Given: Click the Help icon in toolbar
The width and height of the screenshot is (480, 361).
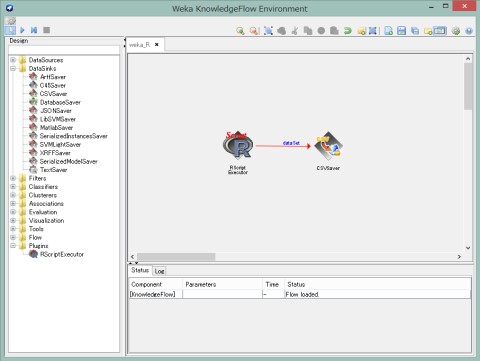Looking at the screenshot, I should coord(469,31).
